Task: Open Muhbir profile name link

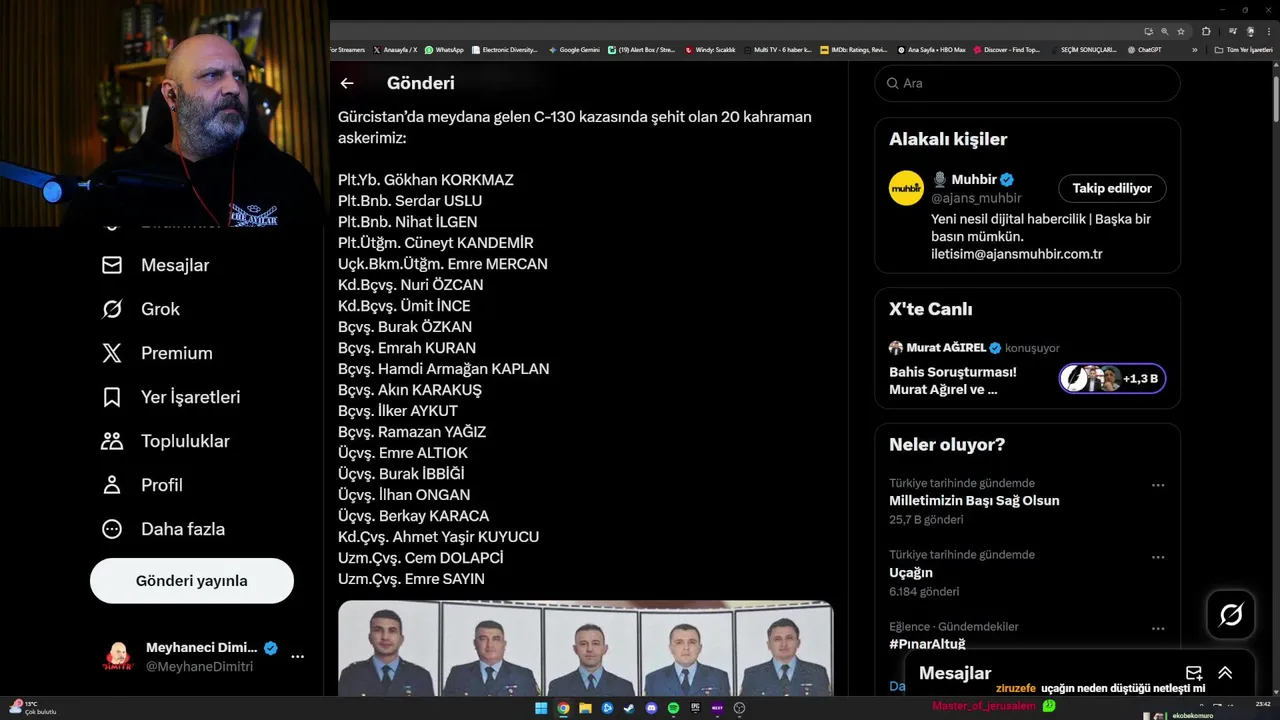Action: pos(974,179)
